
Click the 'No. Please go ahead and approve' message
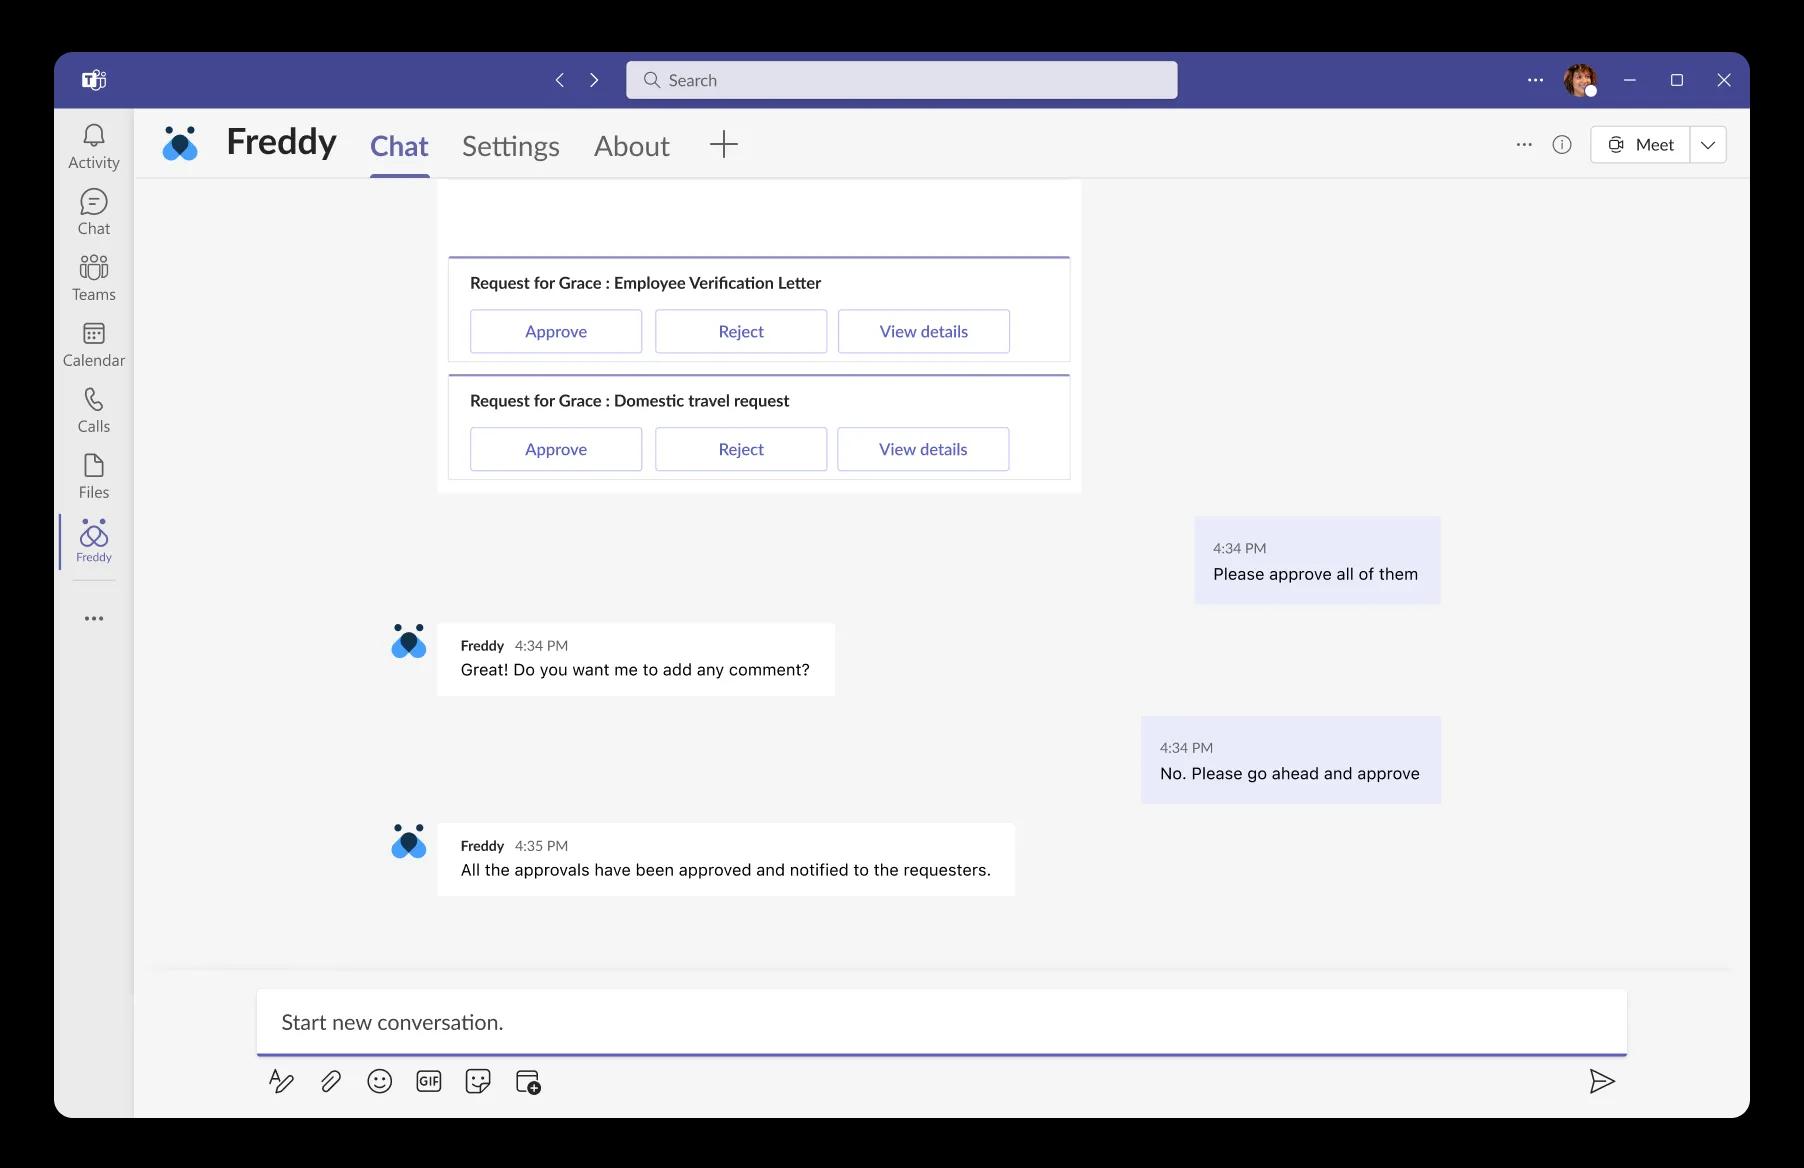tap(1291, 760)
